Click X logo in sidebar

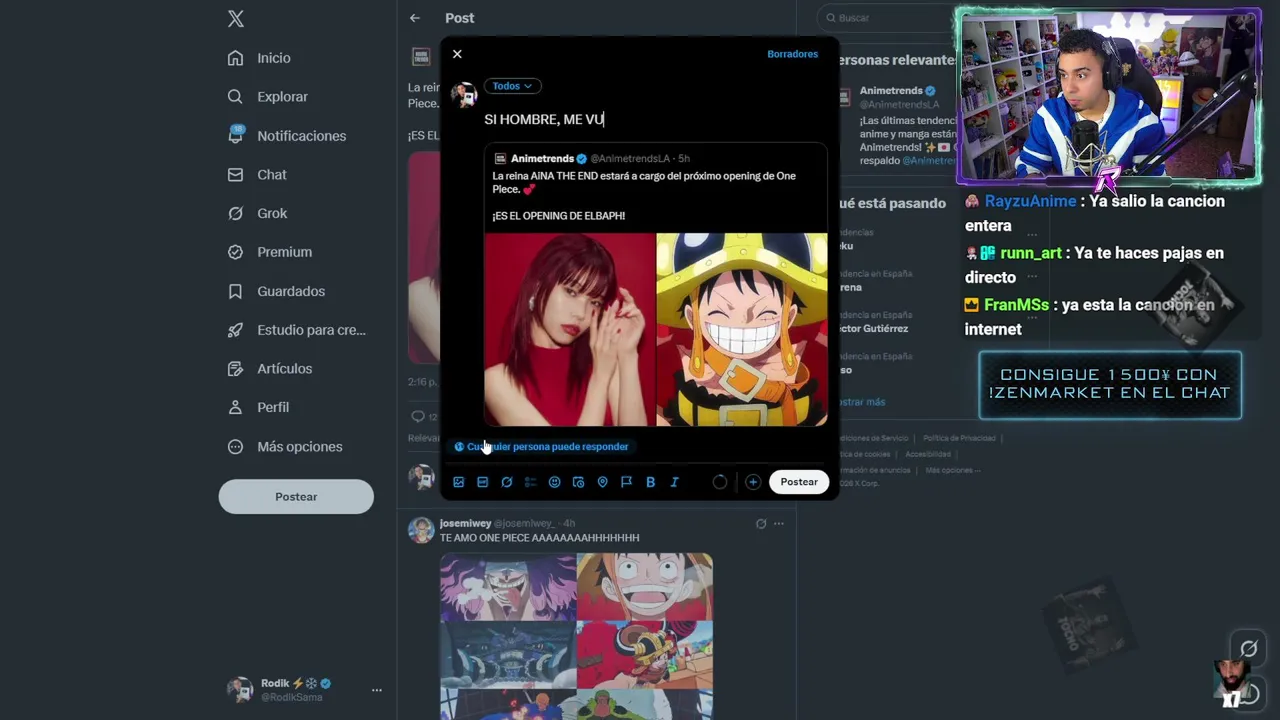tap(236, 18)
